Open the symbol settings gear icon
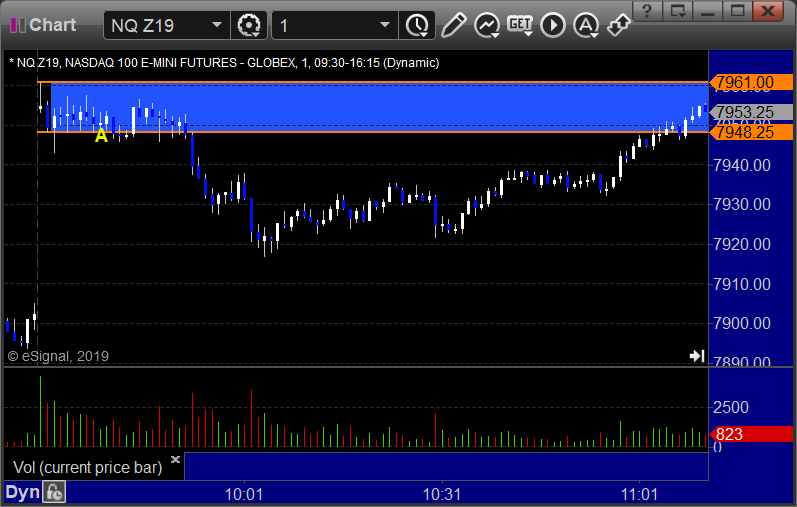Screen dimensions: 797x507 (249, 25)
